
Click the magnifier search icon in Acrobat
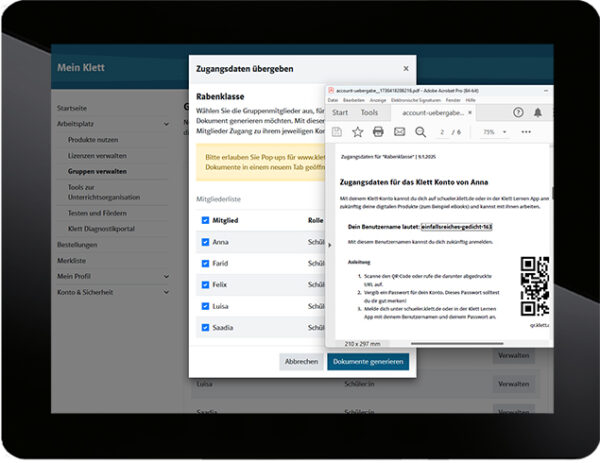420,132
